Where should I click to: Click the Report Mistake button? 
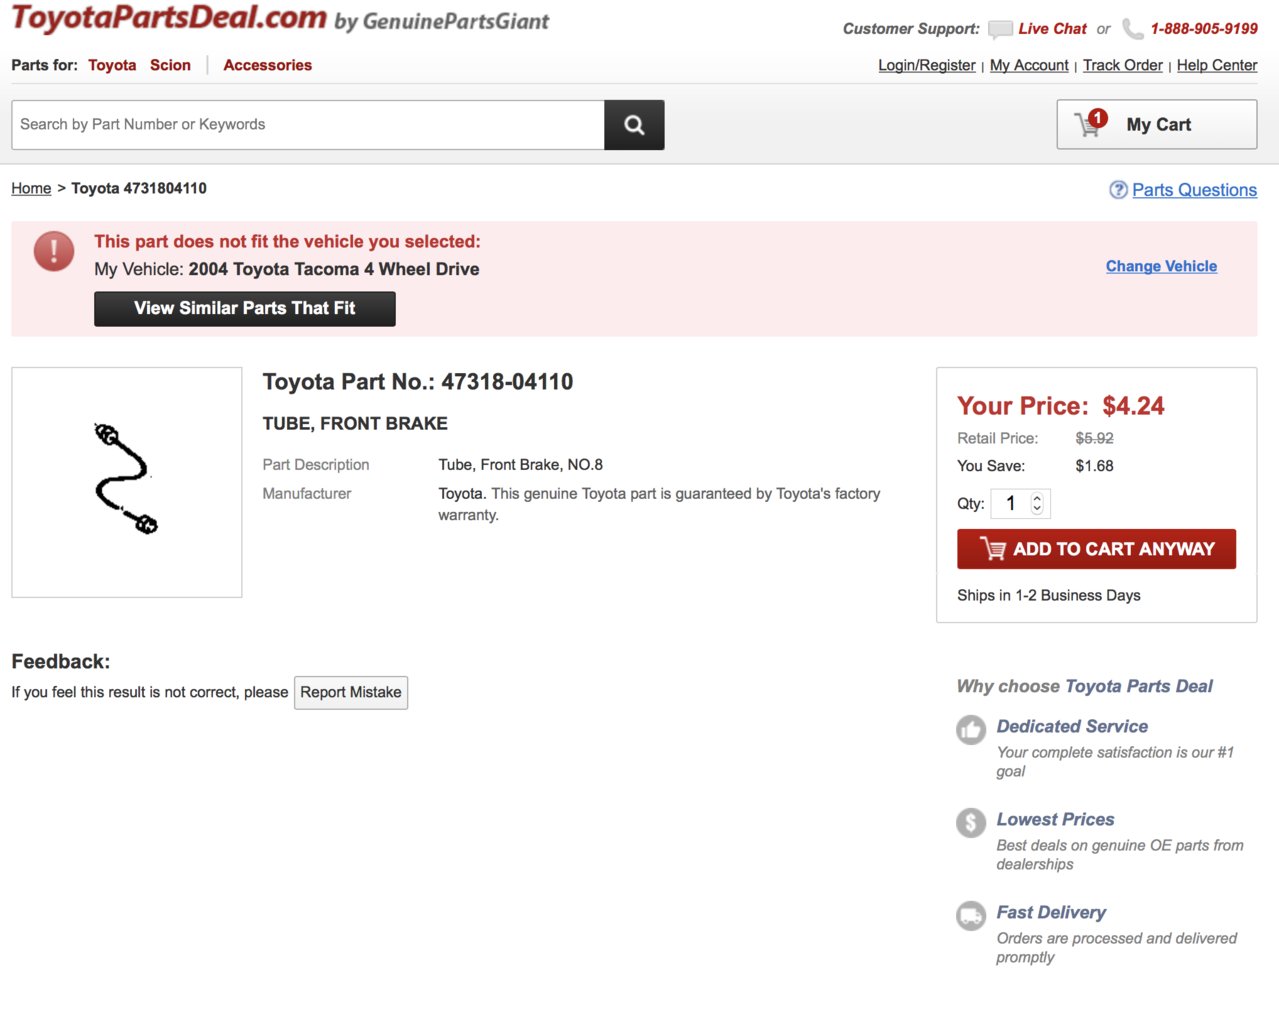coord(351,693)
